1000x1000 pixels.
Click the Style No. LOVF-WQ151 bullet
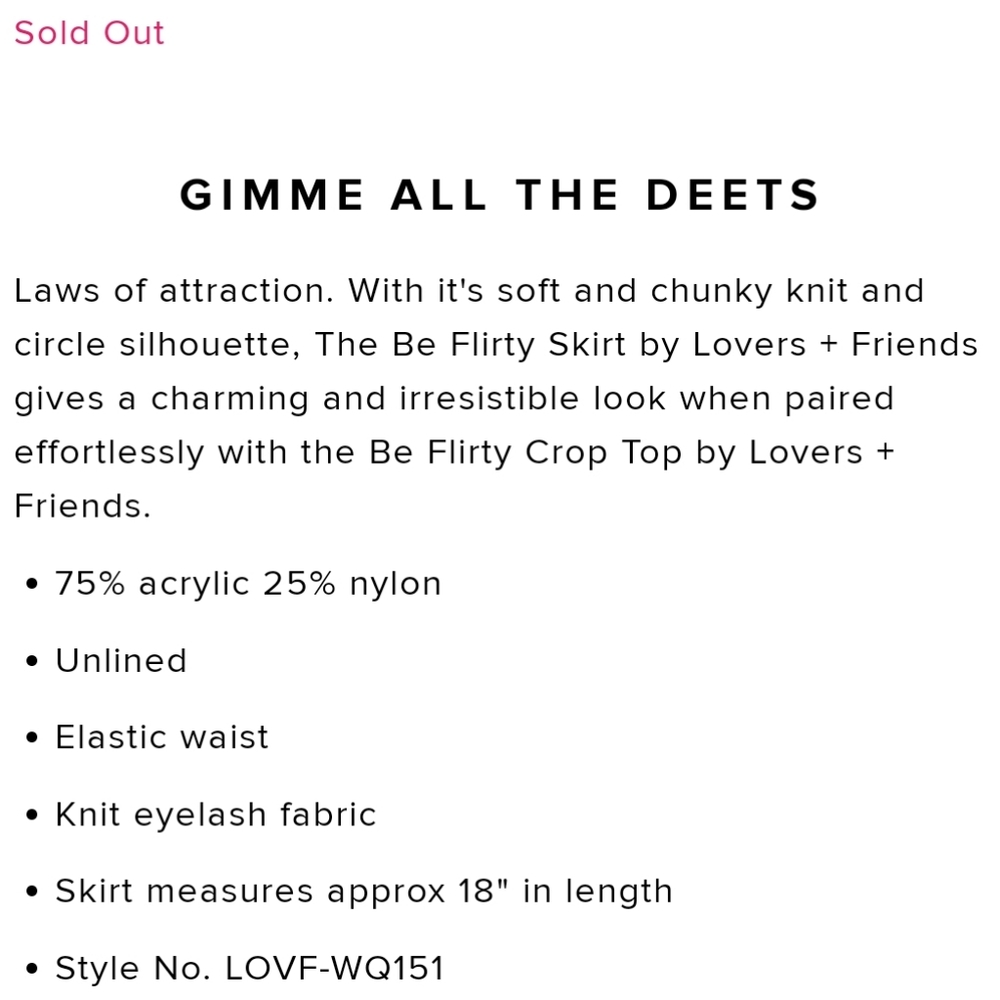[249, 968]
